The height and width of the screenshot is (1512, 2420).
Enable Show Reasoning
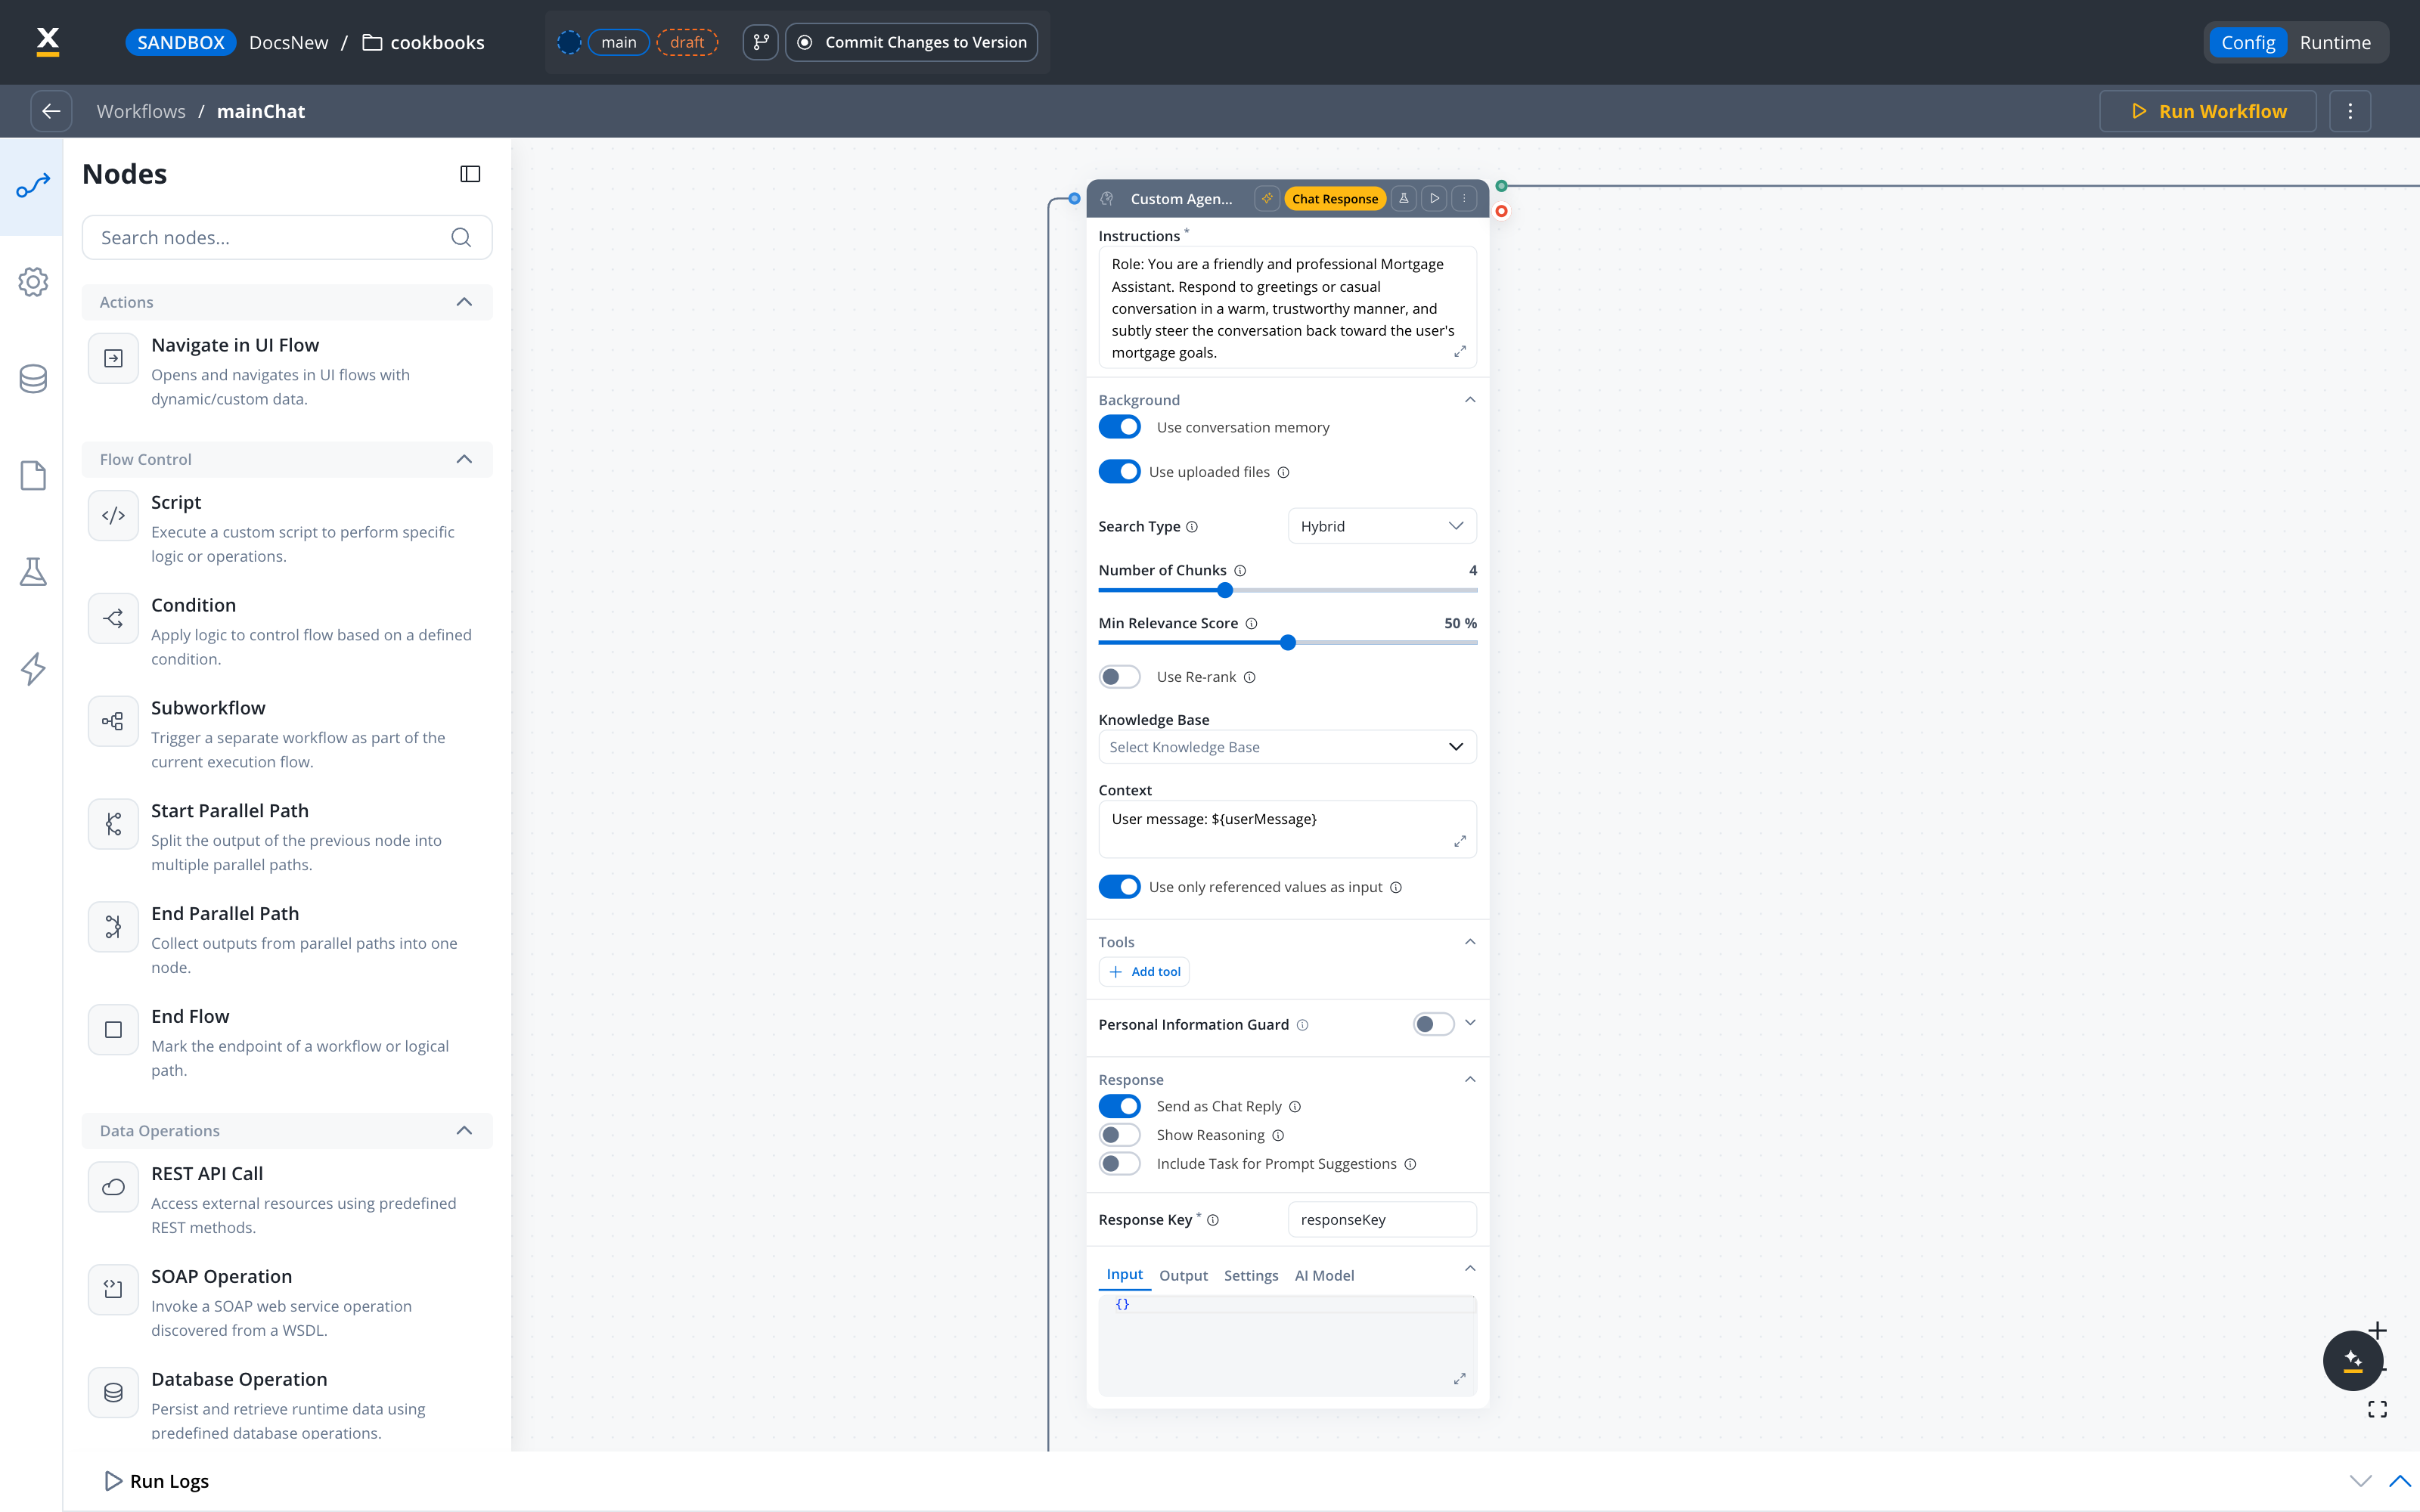pyautogui.click(x=1119, y=1135)
